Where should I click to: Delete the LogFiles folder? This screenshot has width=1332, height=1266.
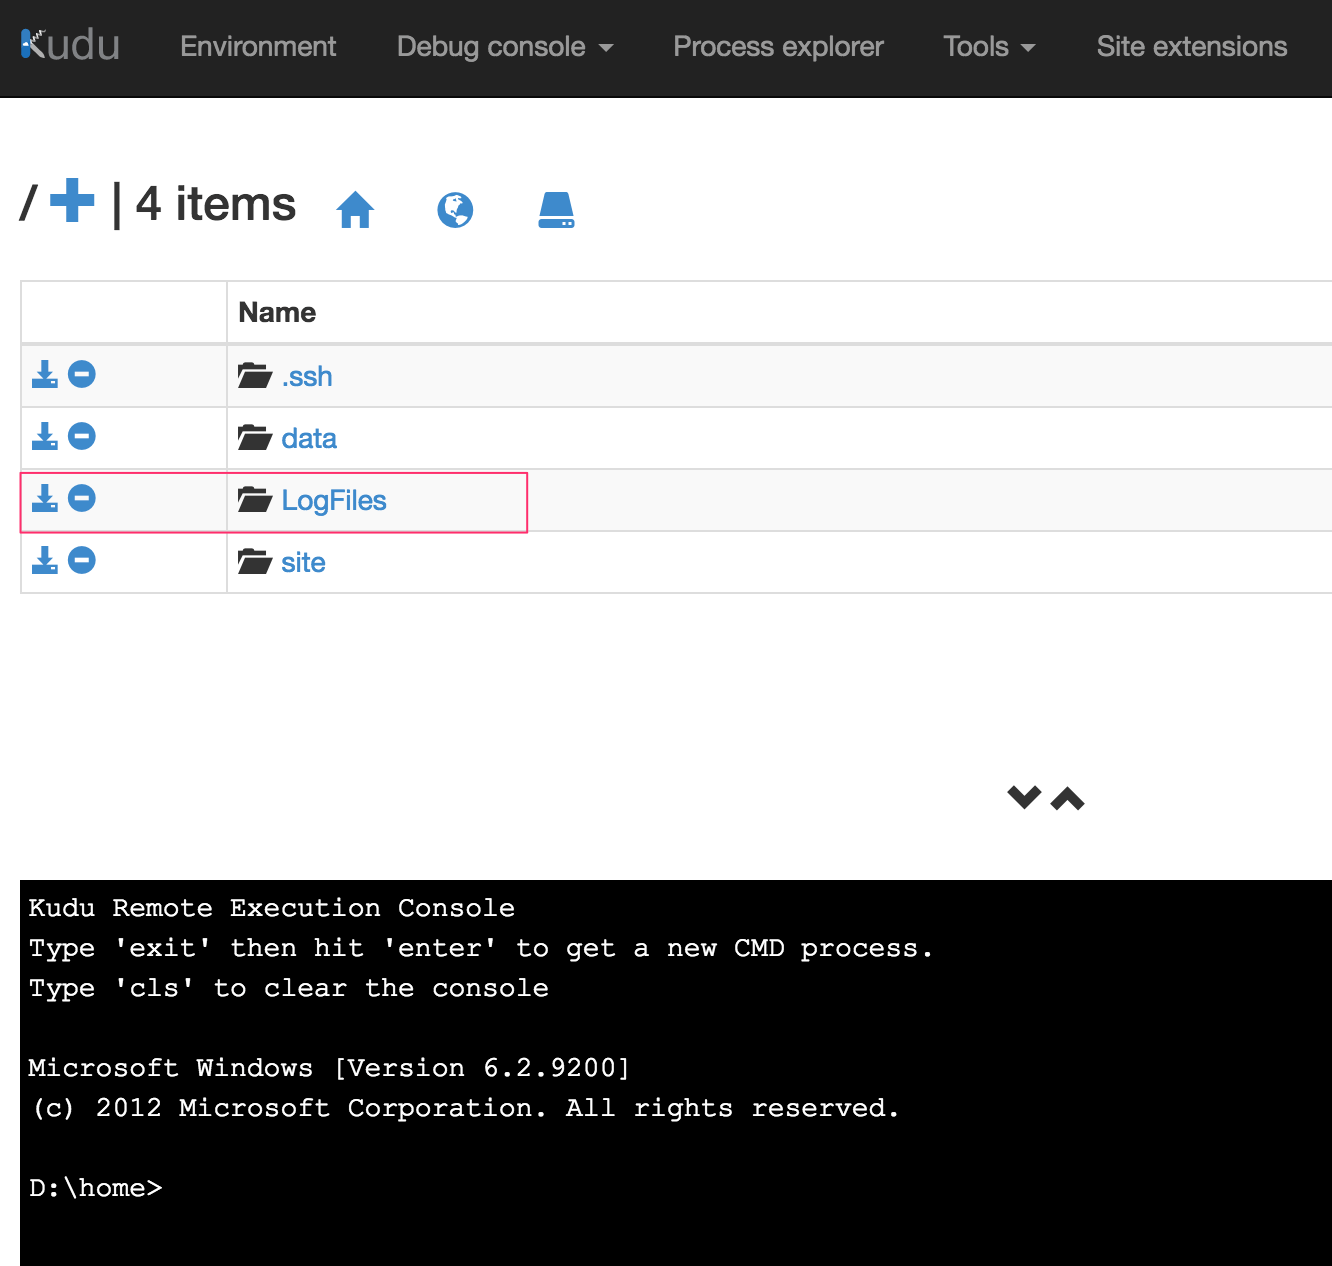82,499
